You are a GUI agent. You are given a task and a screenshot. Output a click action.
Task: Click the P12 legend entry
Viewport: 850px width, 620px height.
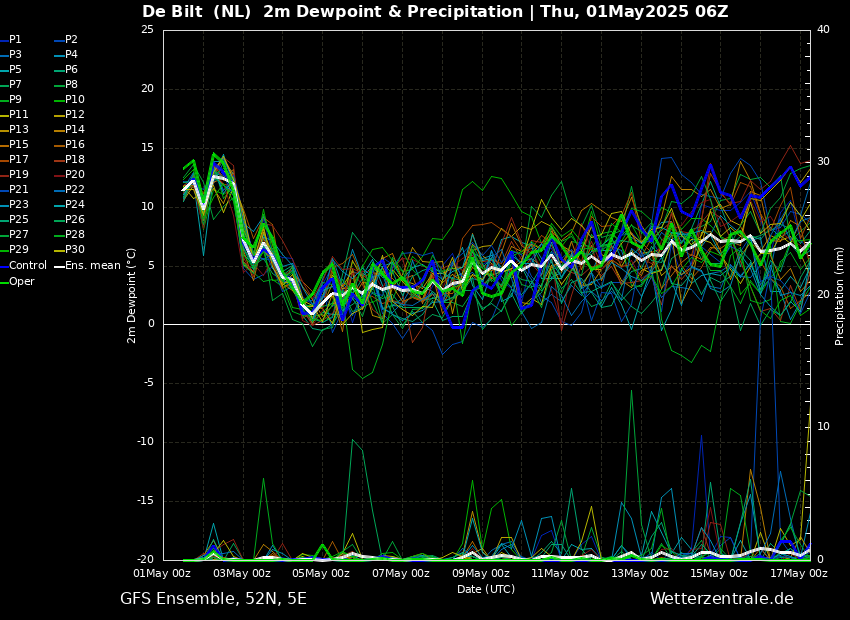[x=69, y=114]
